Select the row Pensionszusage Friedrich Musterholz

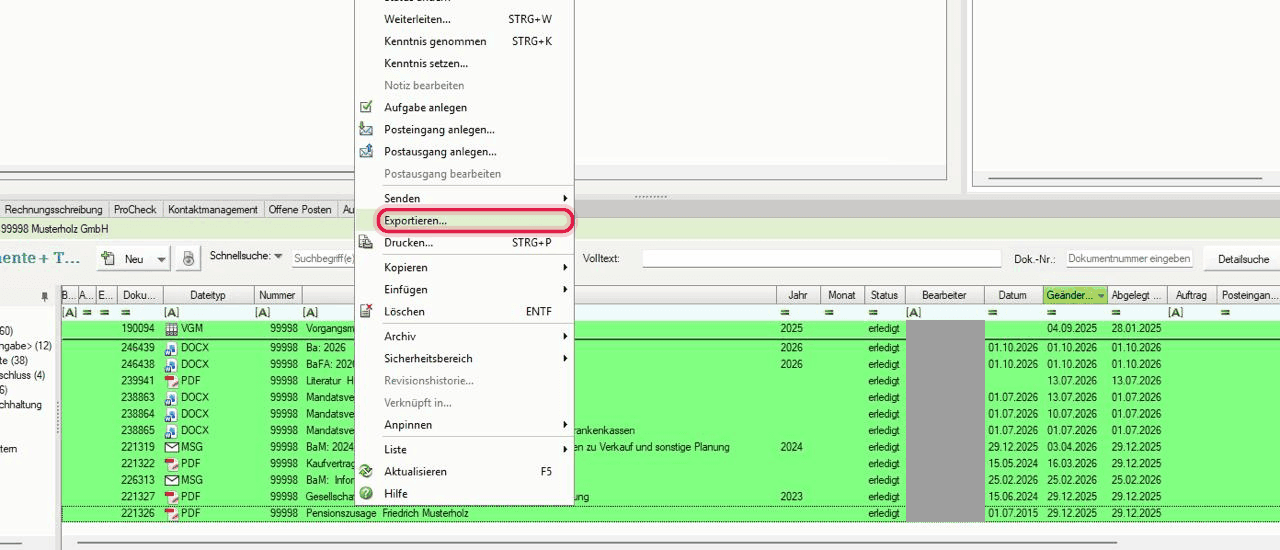[670, 513]
